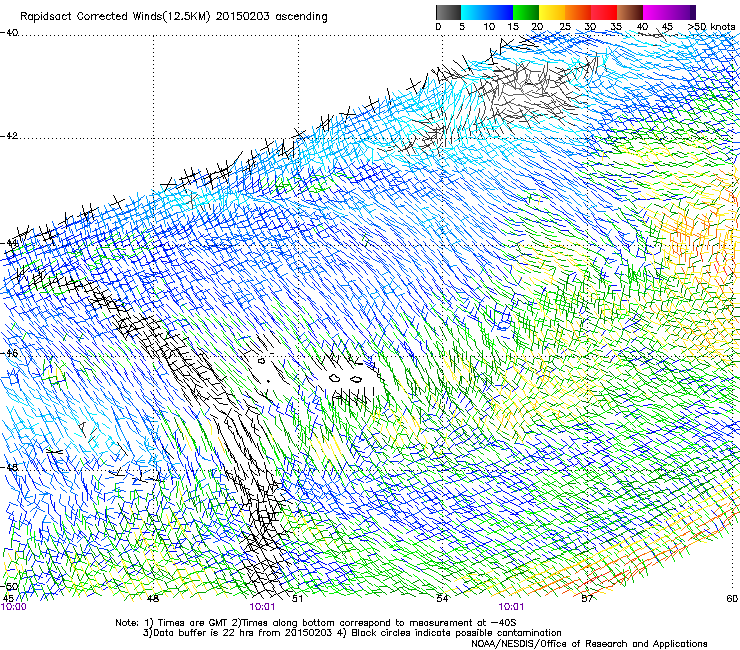This screenshot has width=740, height=650.
Task: Click the easternmost island outline near 46S
Action: 356,379
